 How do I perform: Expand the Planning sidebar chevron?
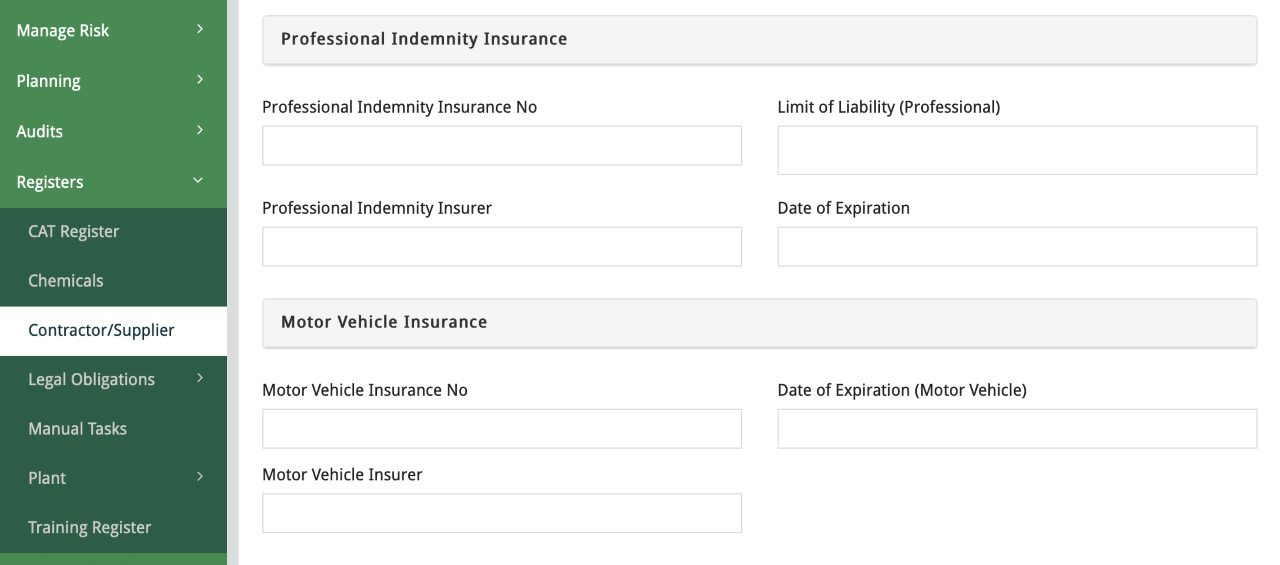(x=200, y=80)
